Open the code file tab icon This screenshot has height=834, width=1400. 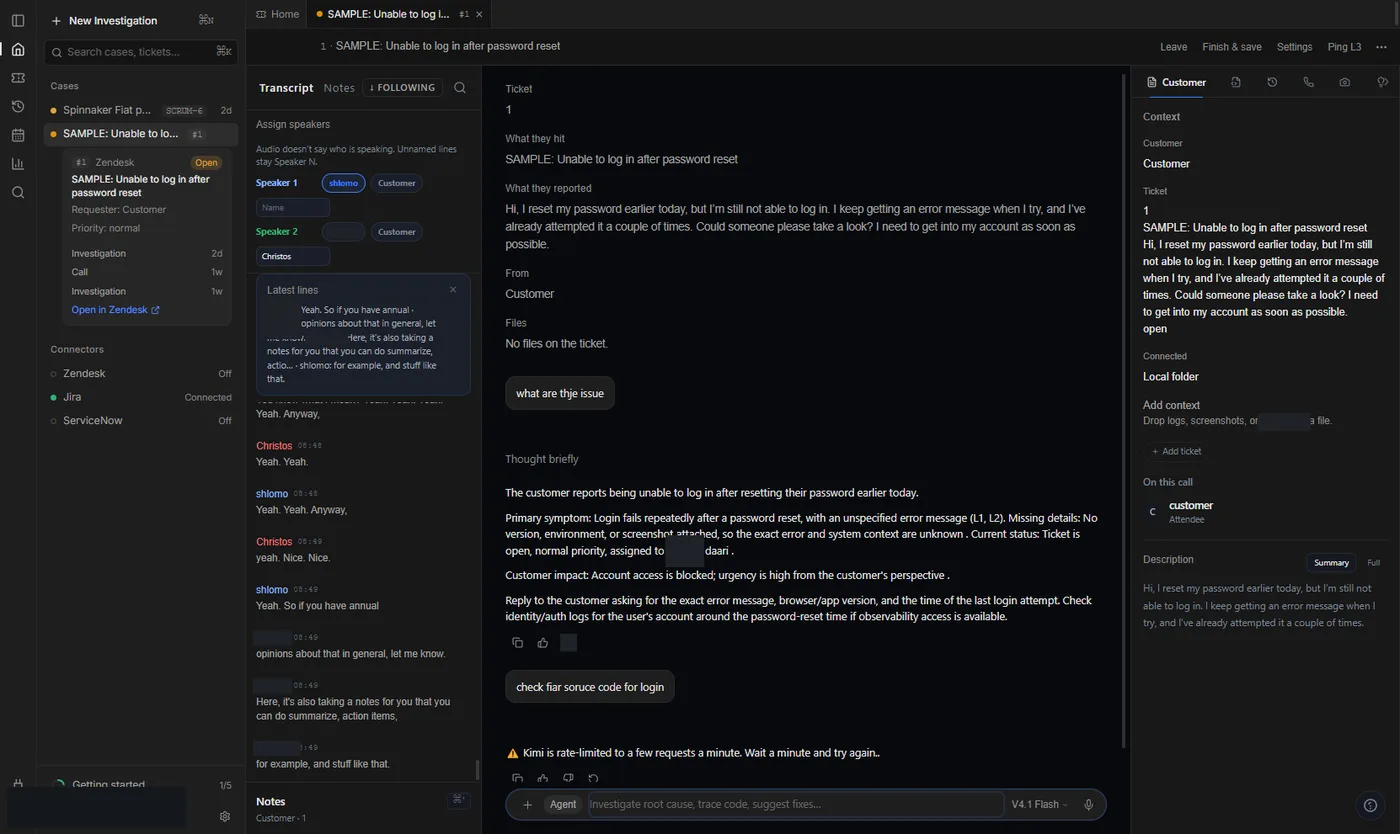pyautogui.click(x=1236, y=82)
